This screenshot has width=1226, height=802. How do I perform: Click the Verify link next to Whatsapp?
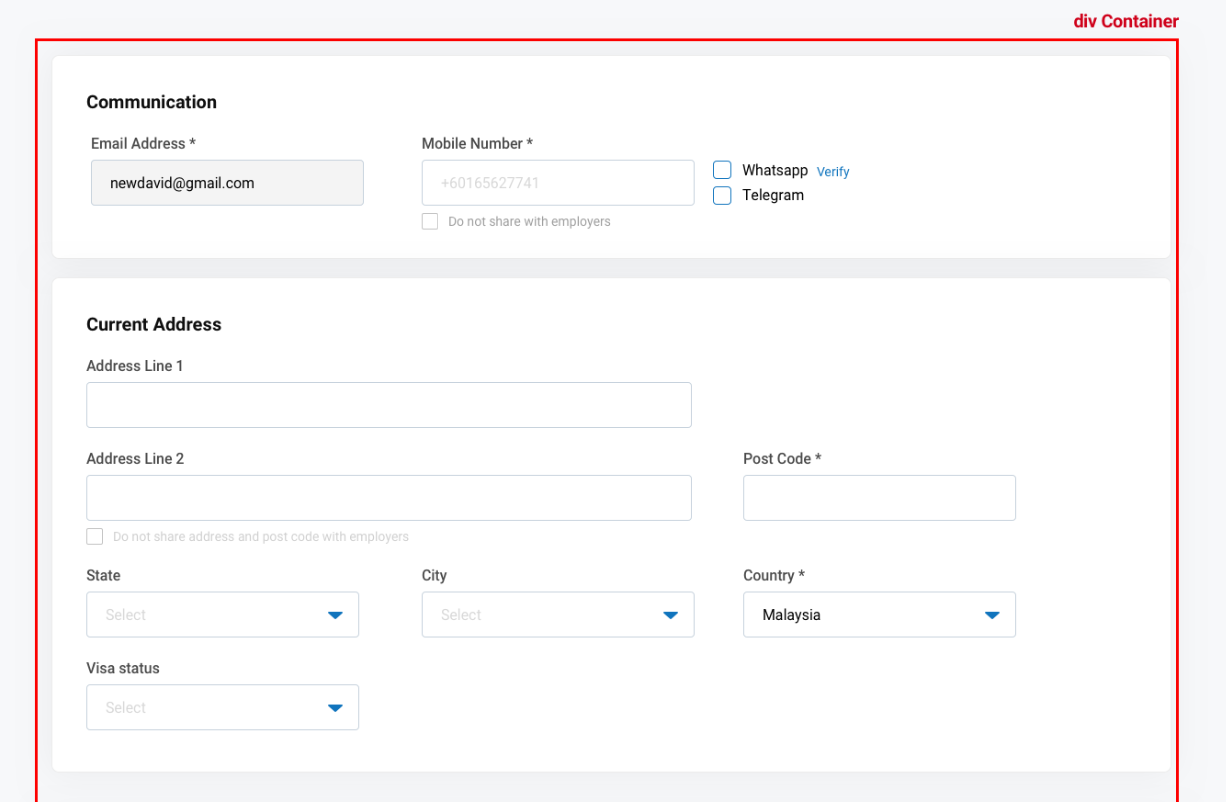833,172
